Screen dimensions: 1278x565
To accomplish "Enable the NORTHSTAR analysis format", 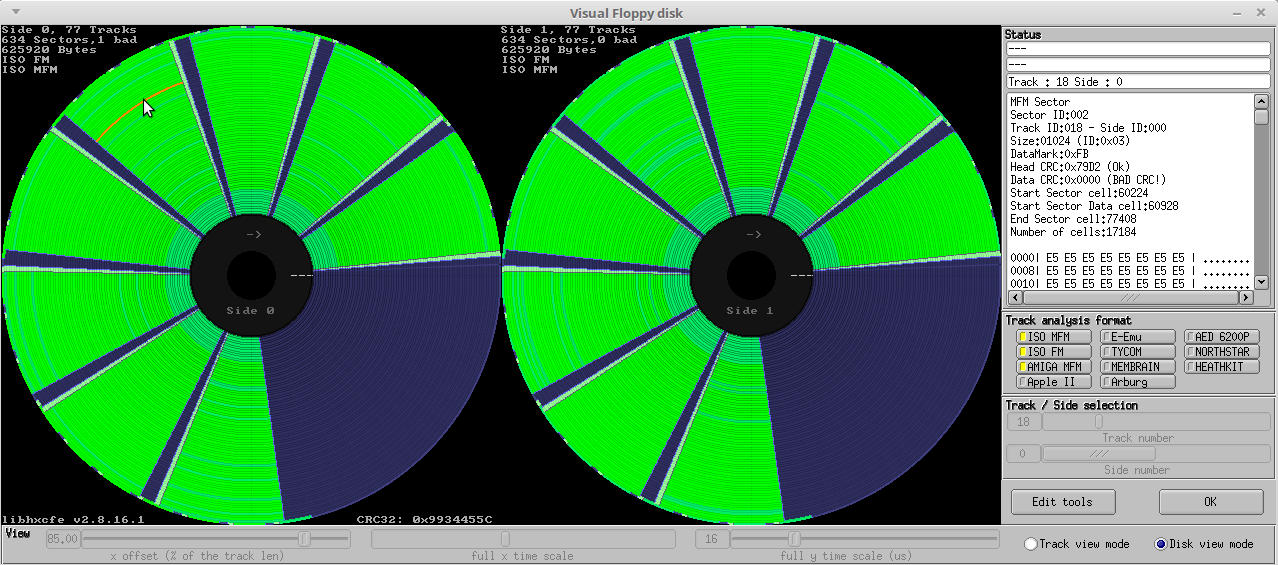I will click(x=1222, y=352).
